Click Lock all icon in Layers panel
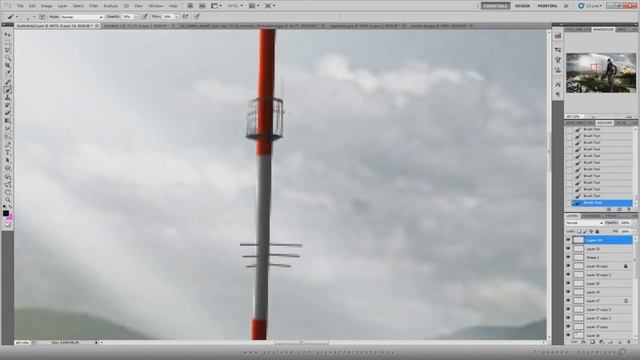 (597, 231)
